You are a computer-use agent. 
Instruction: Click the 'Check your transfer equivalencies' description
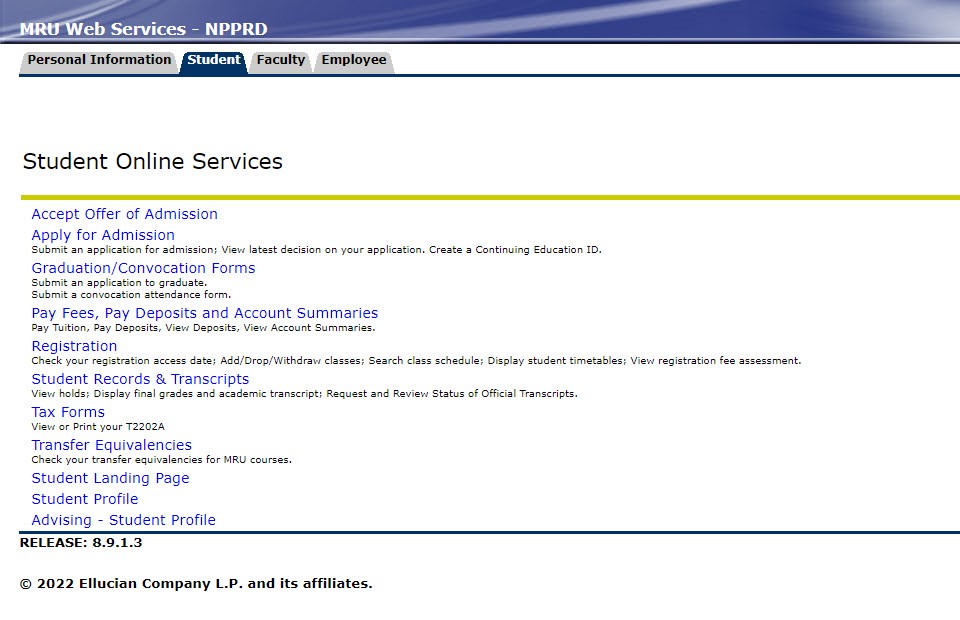point(162,460)
